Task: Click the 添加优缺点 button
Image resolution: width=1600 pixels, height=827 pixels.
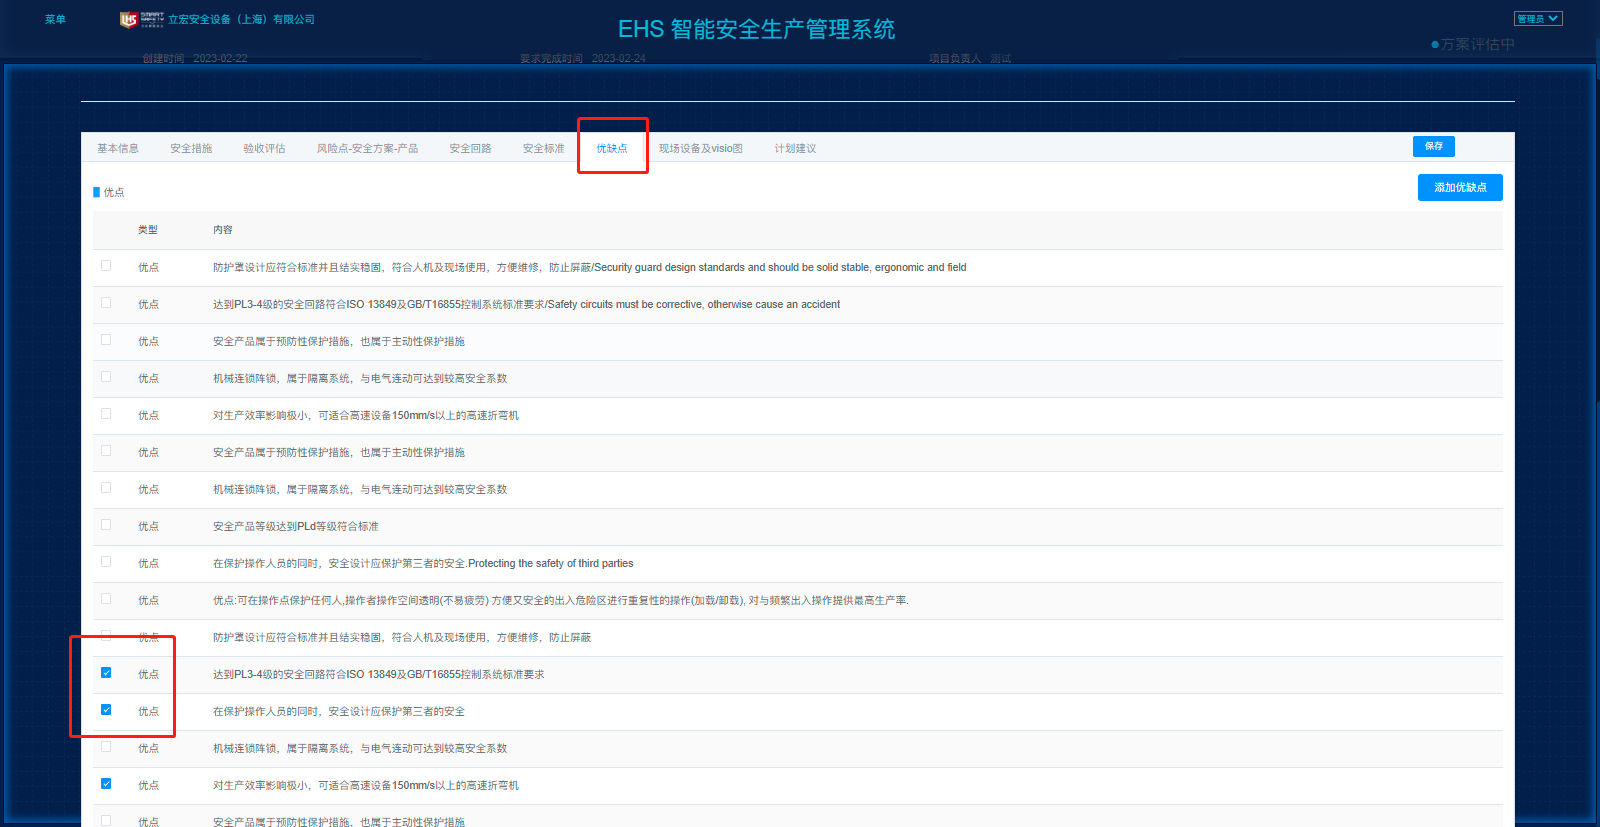Action: [x=1460, y=187]
